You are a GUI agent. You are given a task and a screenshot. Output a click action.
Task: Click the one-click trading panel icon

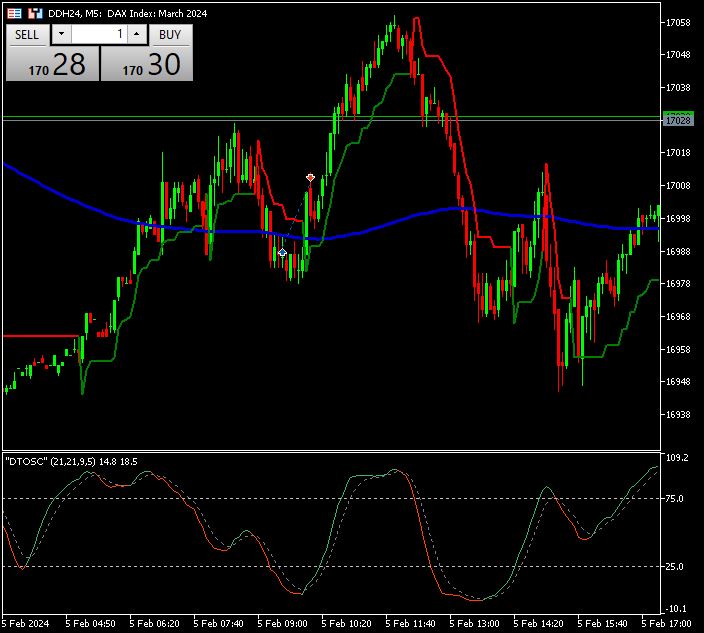pyautogui.click(x=14, y=13)
